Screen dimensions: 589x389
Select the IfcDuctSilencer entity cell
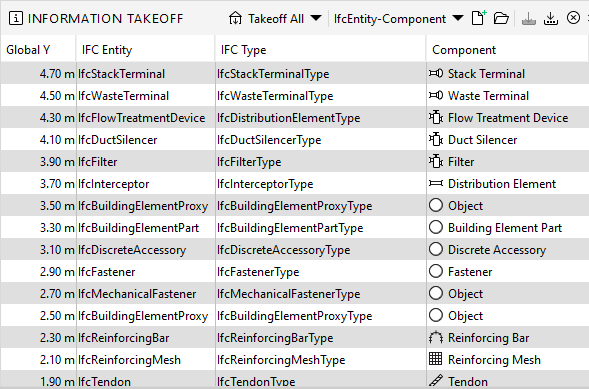click(146, 140)
